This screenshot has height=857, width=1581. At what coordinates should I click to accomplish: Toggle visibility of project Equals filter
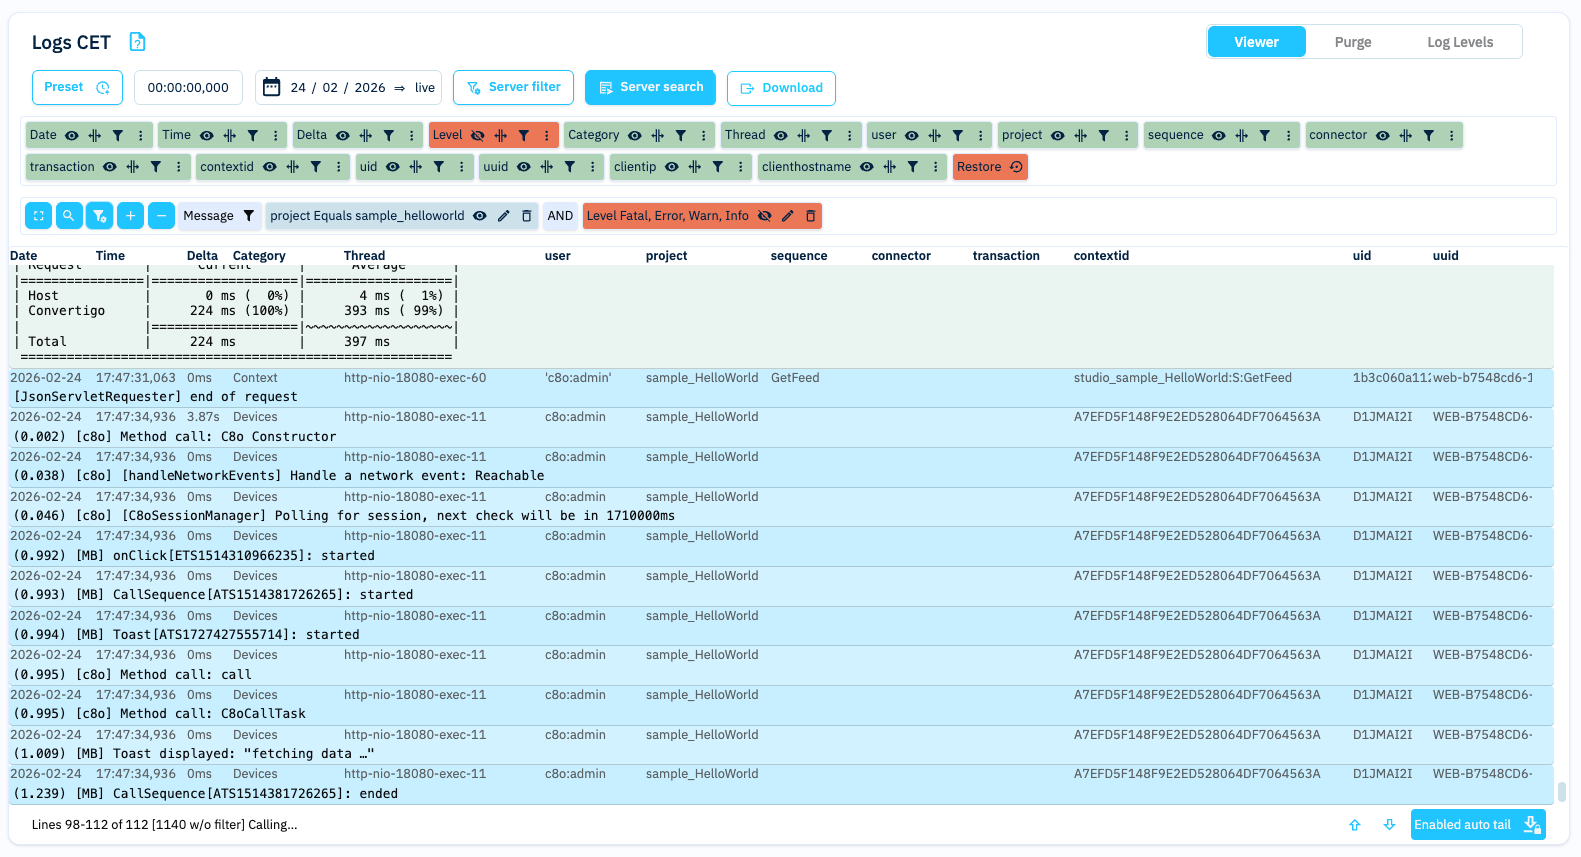coord(480,216)
